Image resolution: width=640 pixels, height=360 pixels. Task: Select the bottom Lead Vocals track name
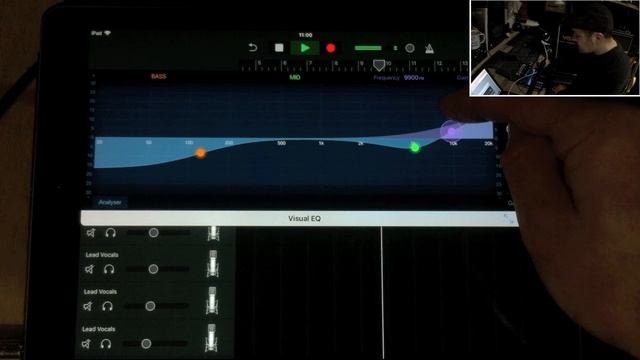(98, 329)
